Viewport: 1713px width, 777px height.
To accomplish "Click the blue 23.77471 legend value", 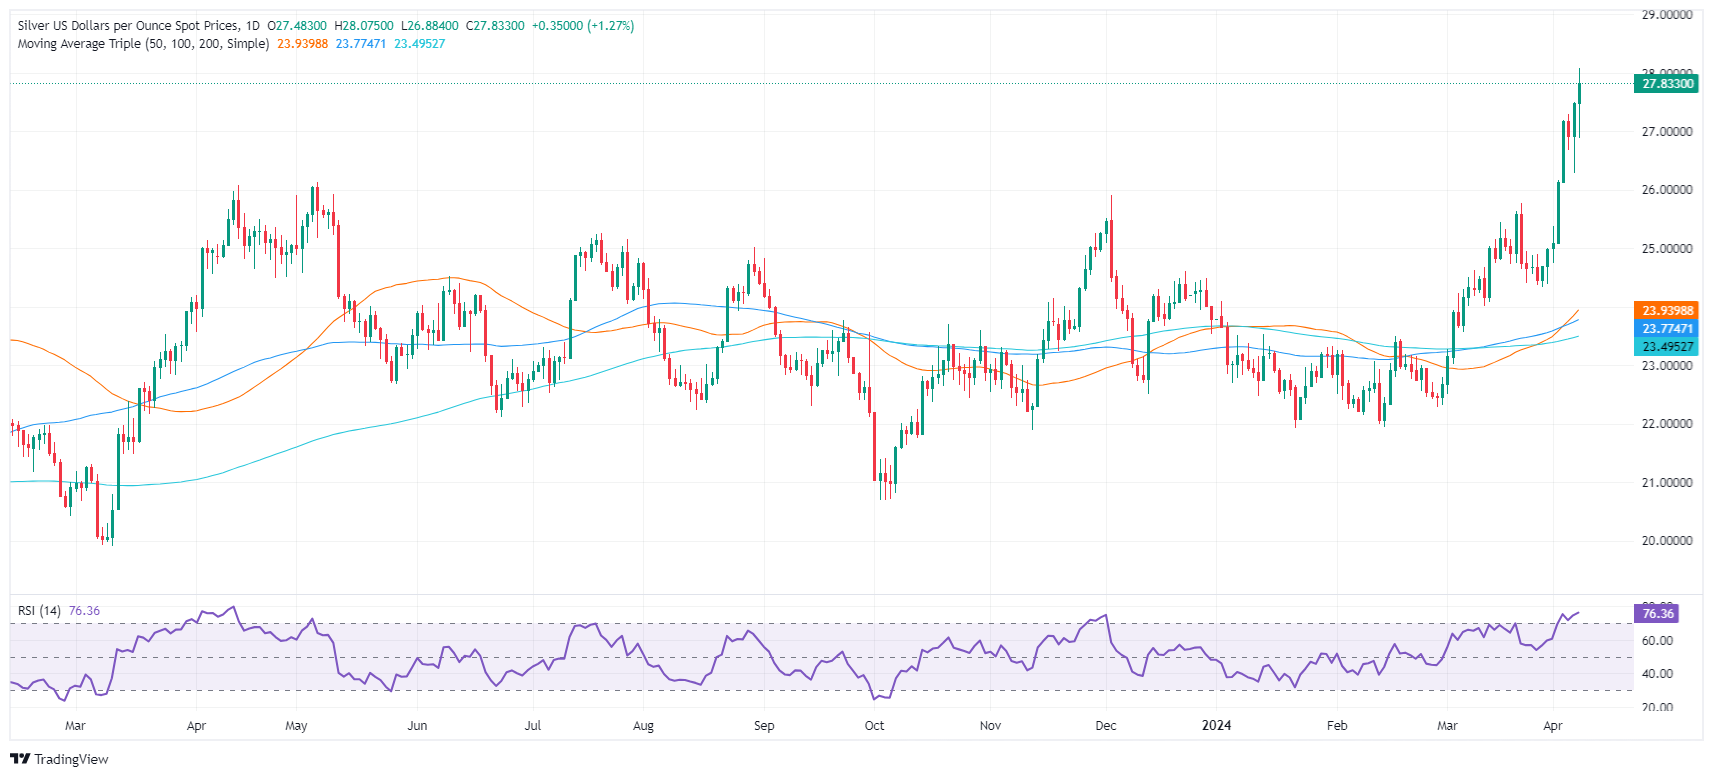I will 360,44.
